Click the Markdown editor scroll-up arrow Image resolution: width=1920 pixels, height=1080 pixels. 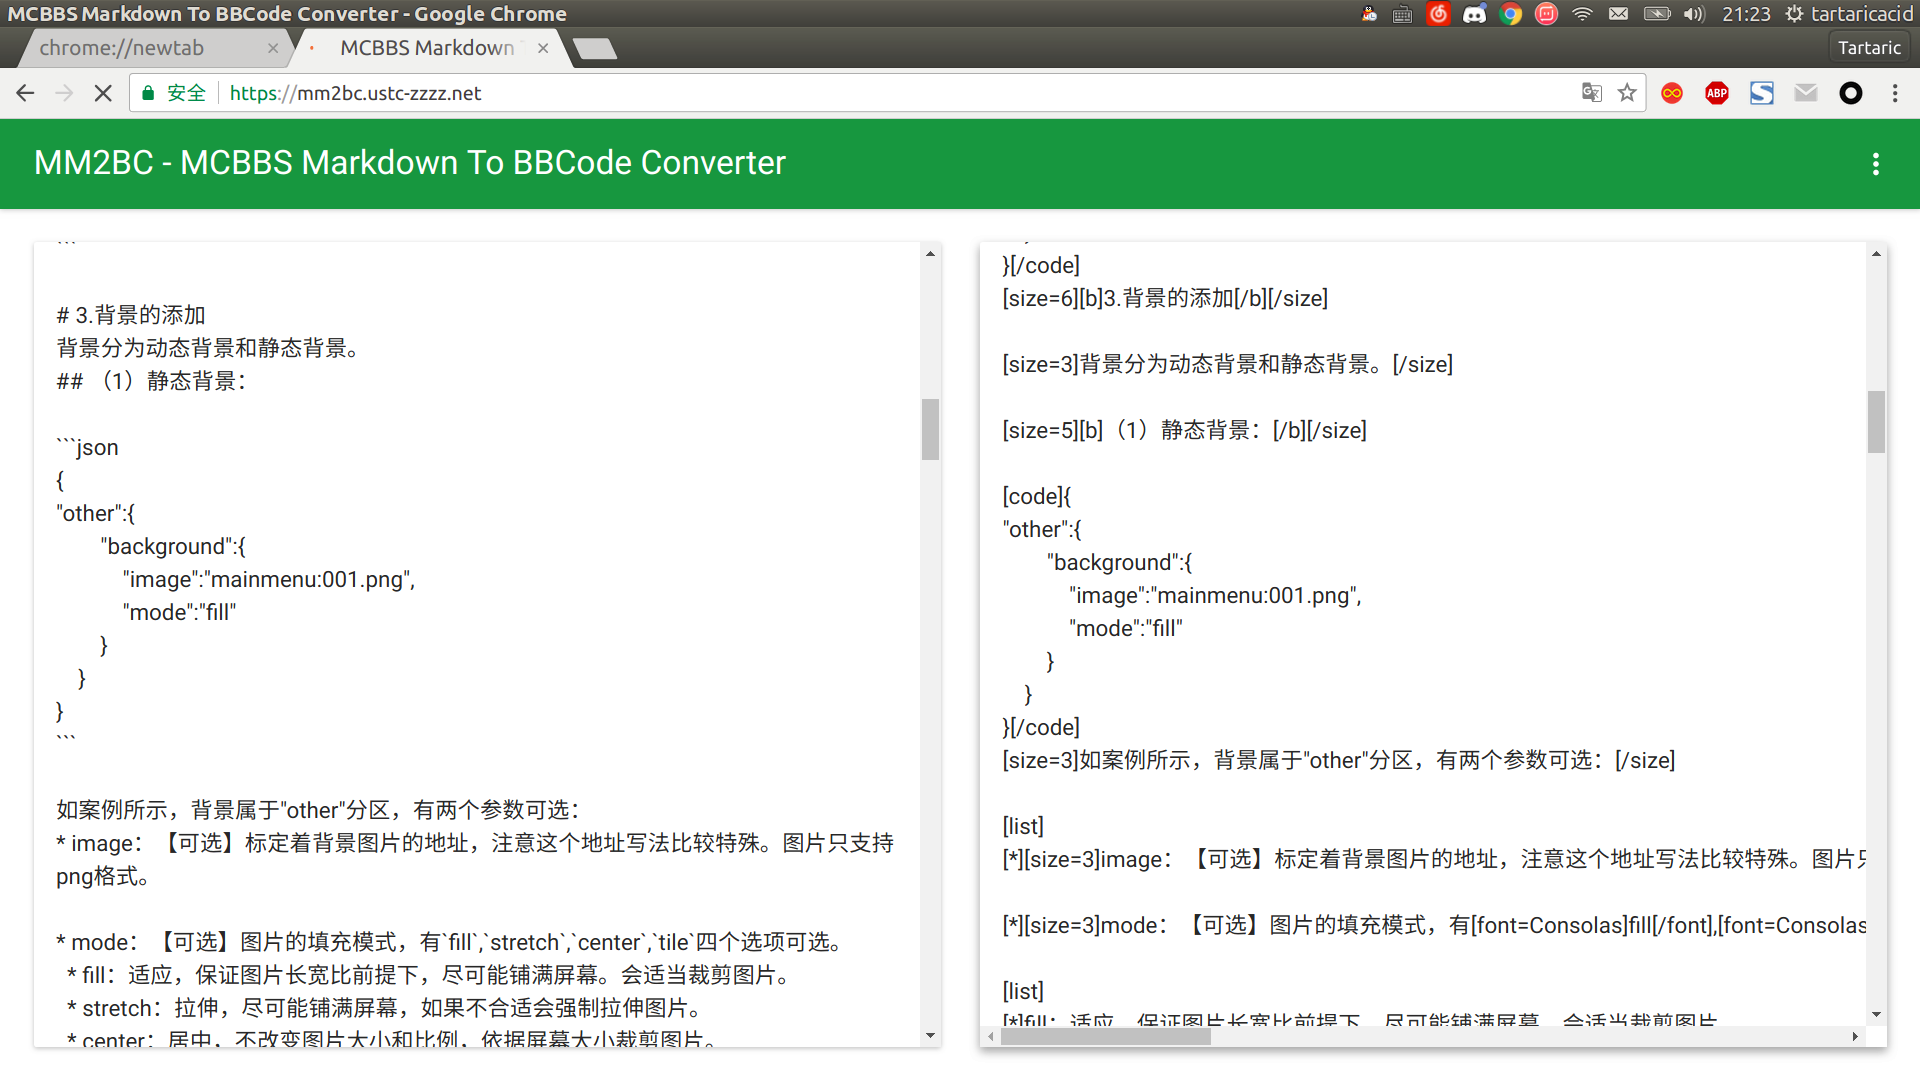(x=930, y=254)
